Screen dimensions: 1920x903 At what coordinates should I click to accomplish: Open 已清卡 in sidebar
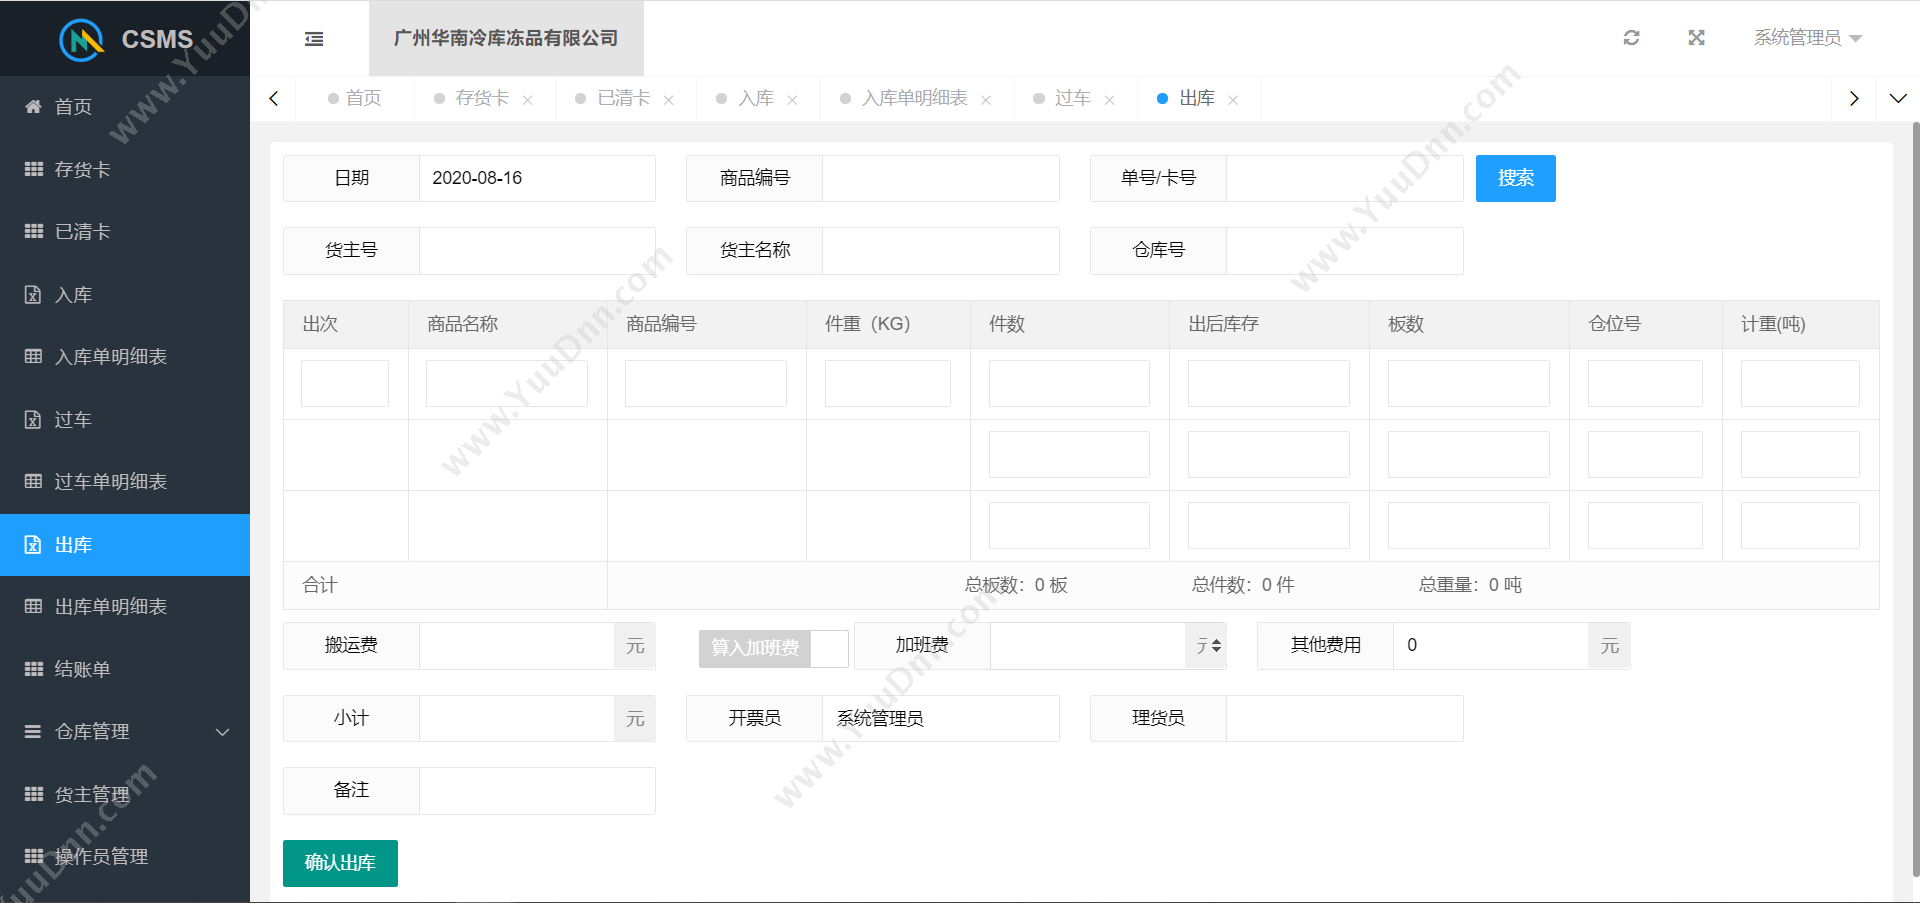click(x=125, y=232)
